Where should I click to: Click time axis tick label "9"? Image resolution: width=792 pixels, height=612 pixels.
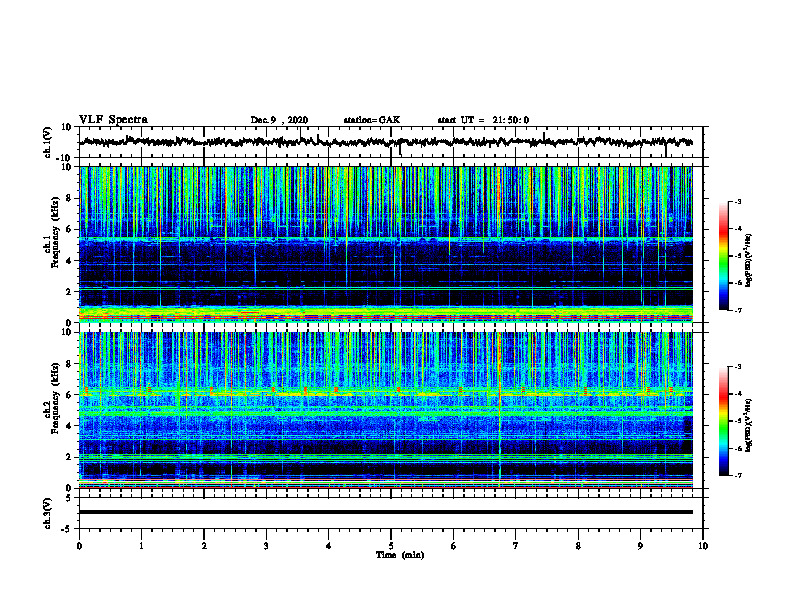640,546
